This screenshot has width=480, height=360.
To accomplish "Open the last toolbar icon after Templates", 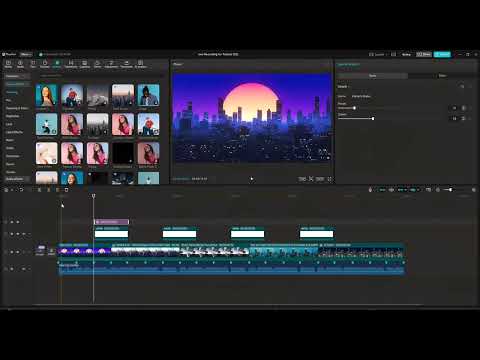I will click(x=141, y=64).
